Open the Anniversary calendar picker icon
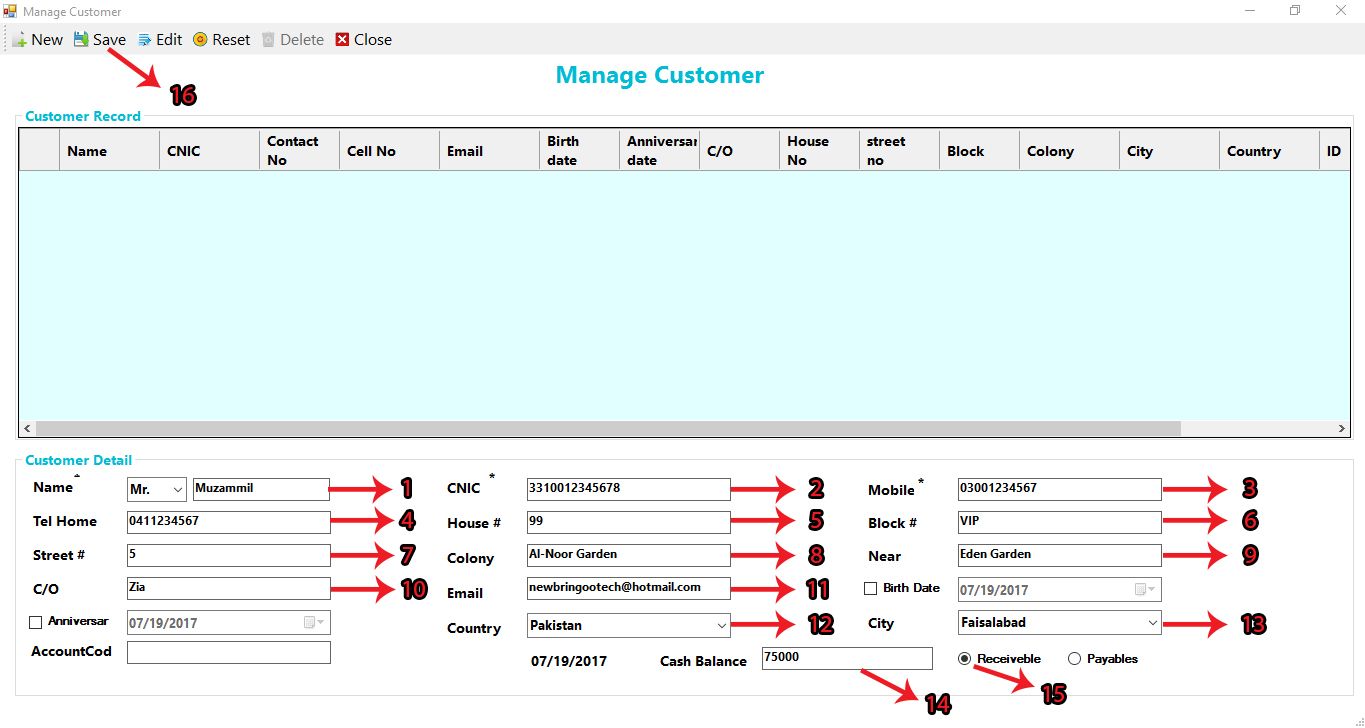 point(312,623)
